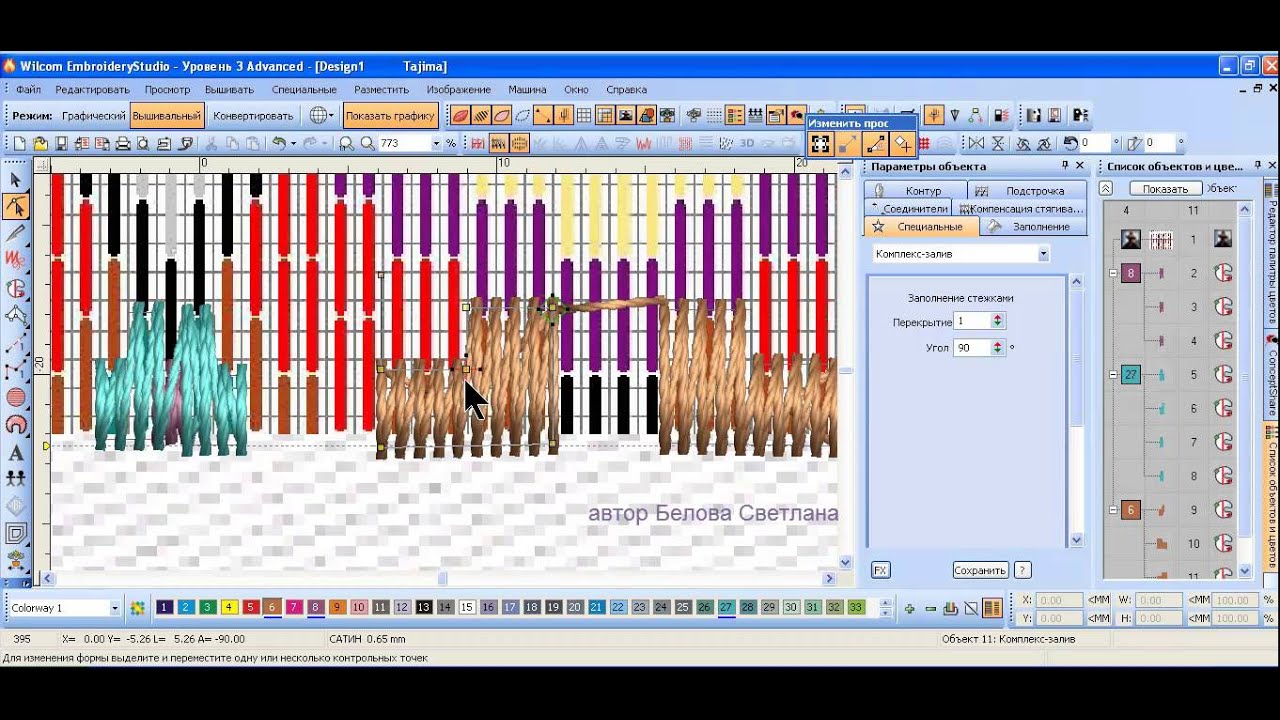Viewport: 1280px width, 720px height.
Task: Select the red circle fill tool
Action: pos(16,398)
